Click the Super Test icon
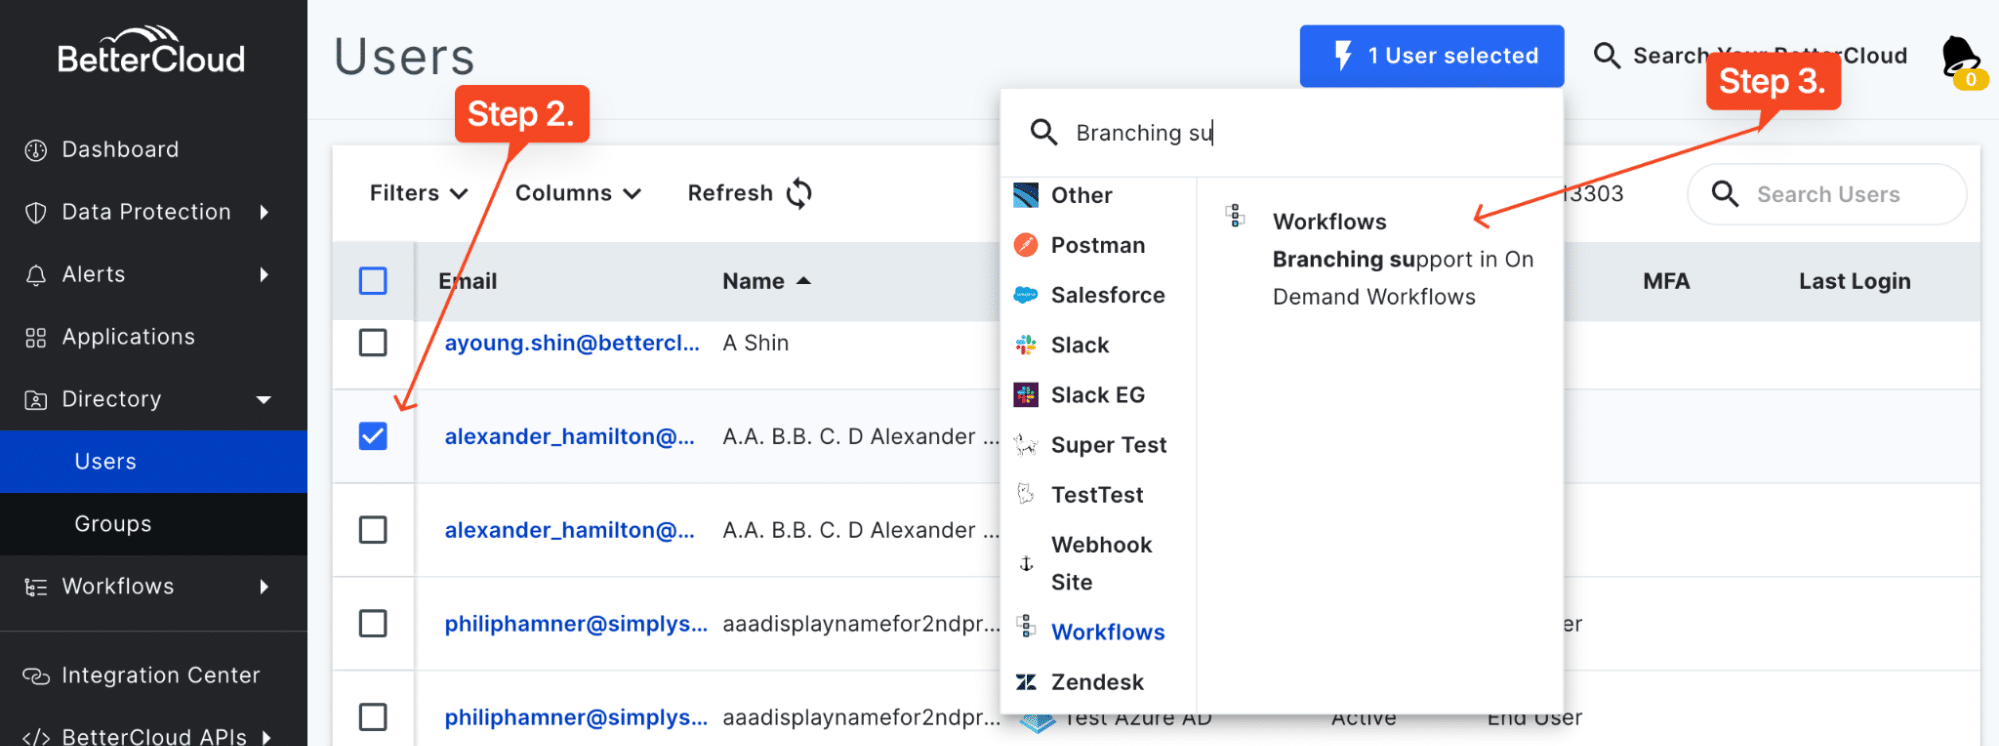1999x746 pixels. (x=1026, y=445)
